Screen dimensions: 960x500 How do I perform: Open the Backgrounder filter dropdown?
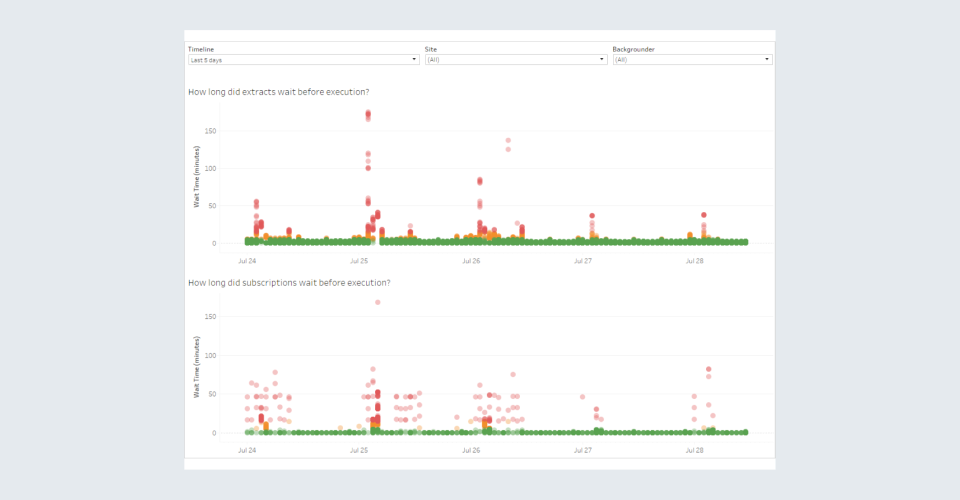point(691,60)
